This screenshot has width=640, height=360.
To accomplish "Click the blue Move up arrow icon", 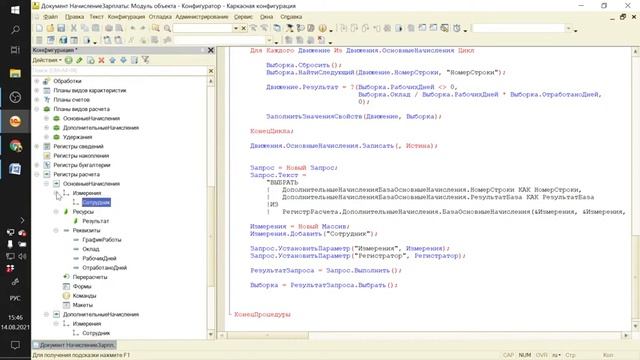I will (x=112, y=60).
